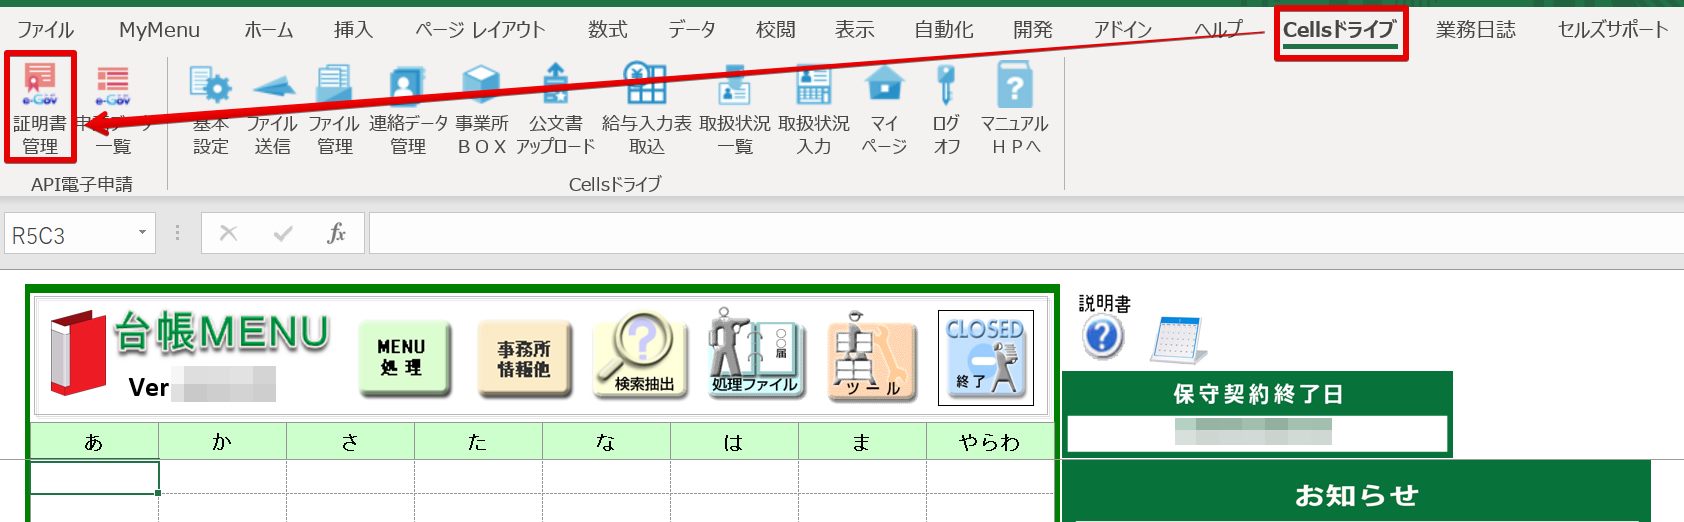1684x522 pixels.
Task: Select the empty cell under あ
Action: point(94,477)
